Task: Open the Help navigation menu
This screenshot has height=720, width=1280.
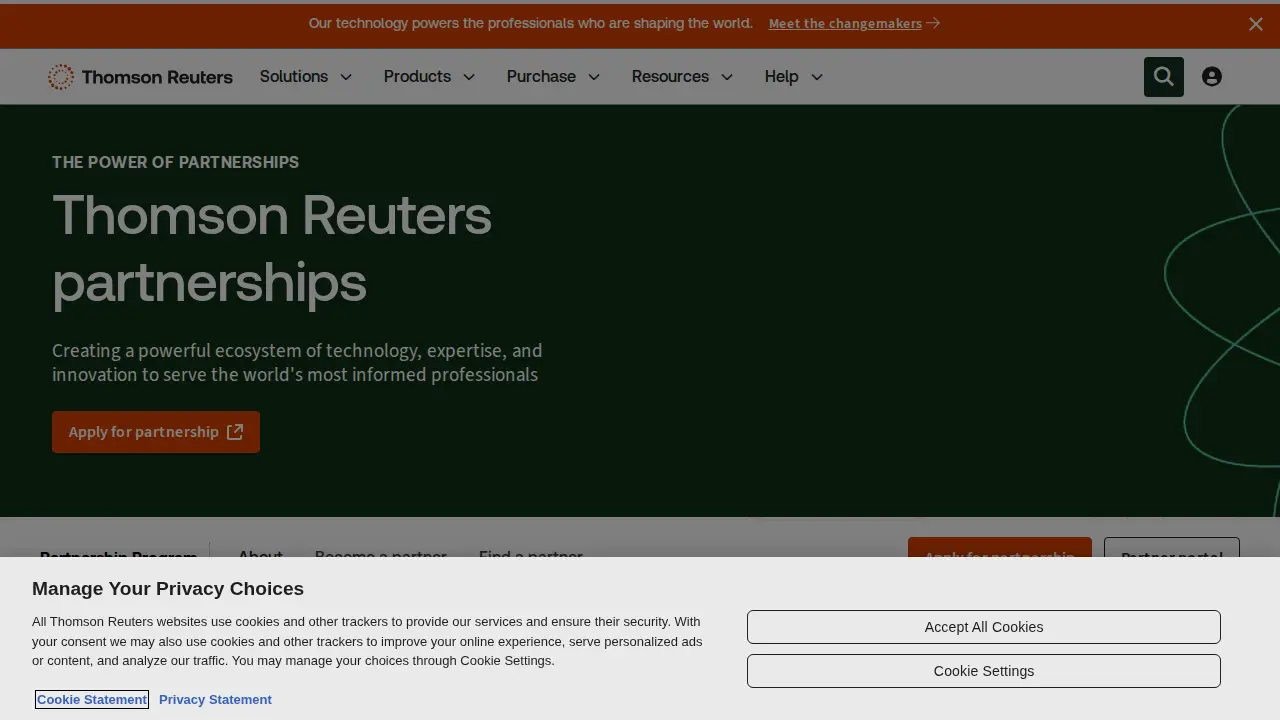Action: pyautogui.click(x=794, y=77)
